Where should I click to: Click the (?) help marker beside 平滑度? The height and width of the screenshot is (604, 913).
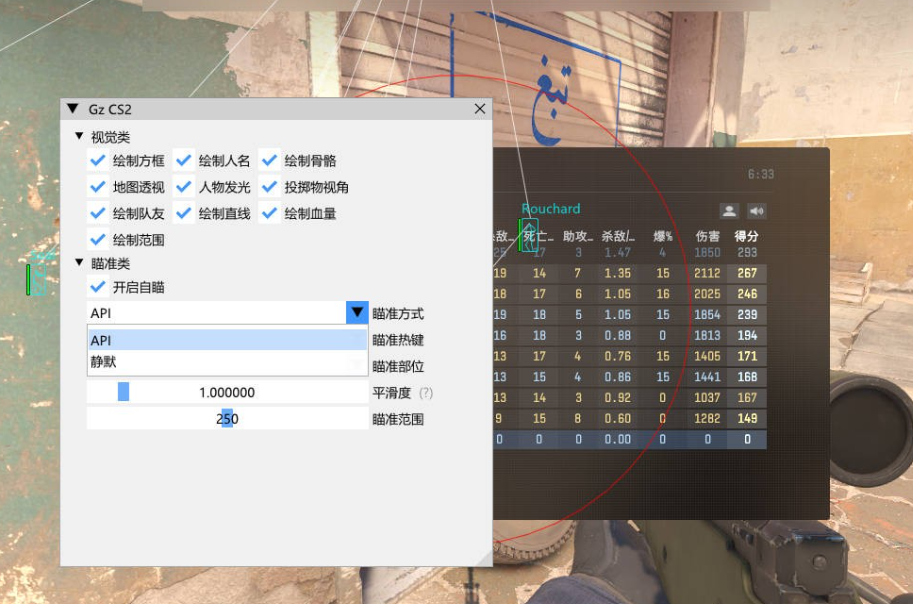(426, 393)
